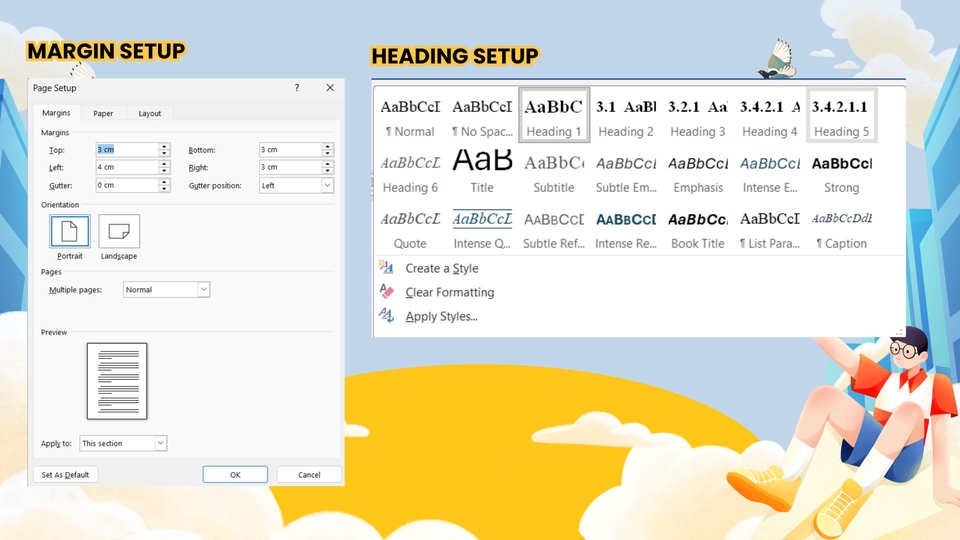Switch to the Paper tab

pos(104,114)
